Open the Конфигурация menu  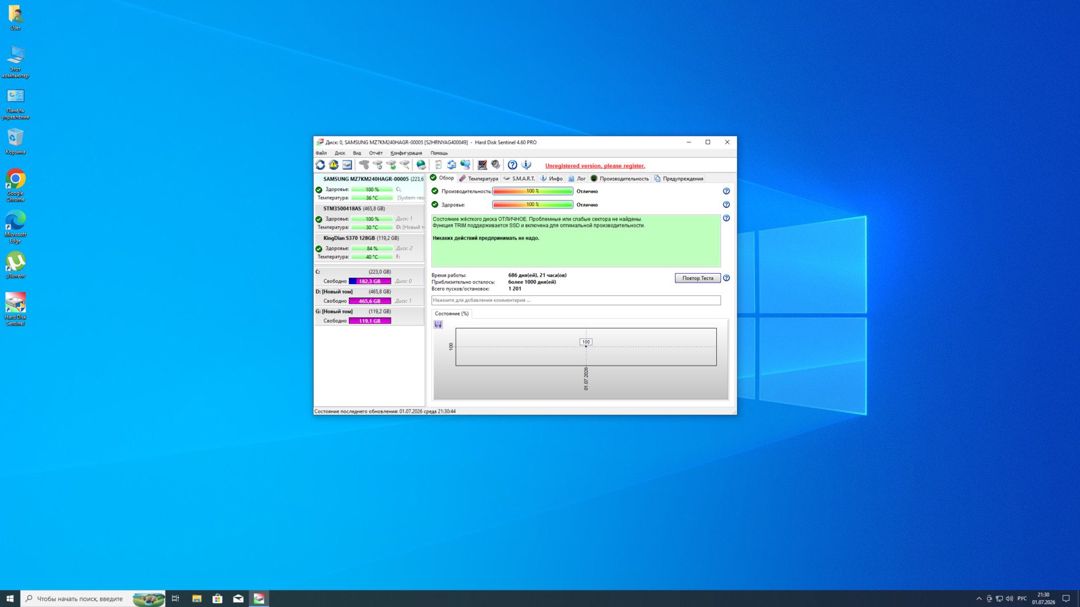click(x=406, y=153)
